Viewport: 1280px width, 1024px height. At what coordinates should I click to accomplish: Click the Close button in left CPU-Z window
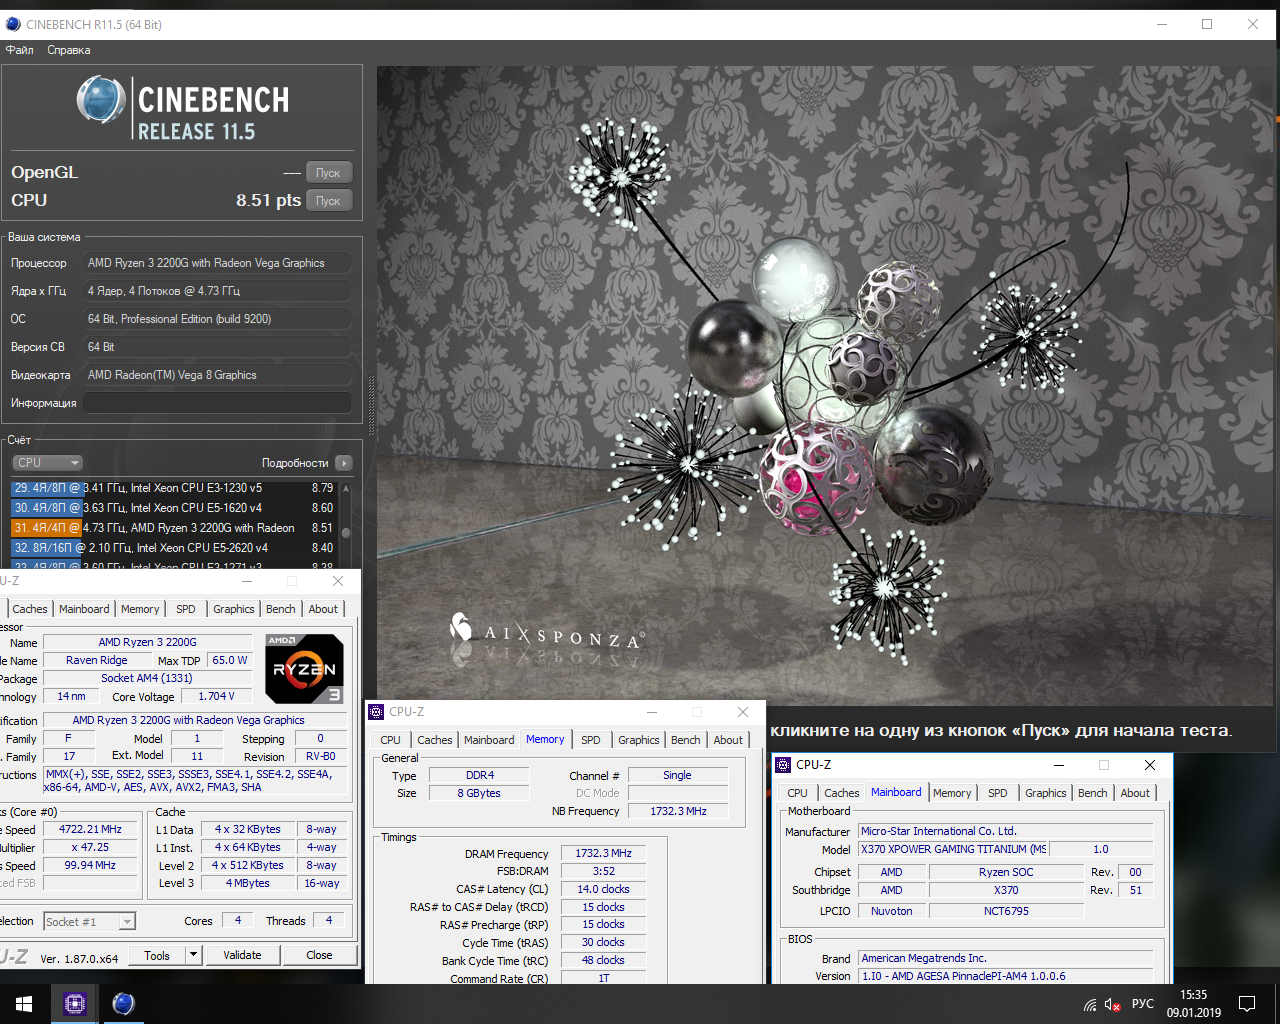pyautogui.click(x=319, y=955)
